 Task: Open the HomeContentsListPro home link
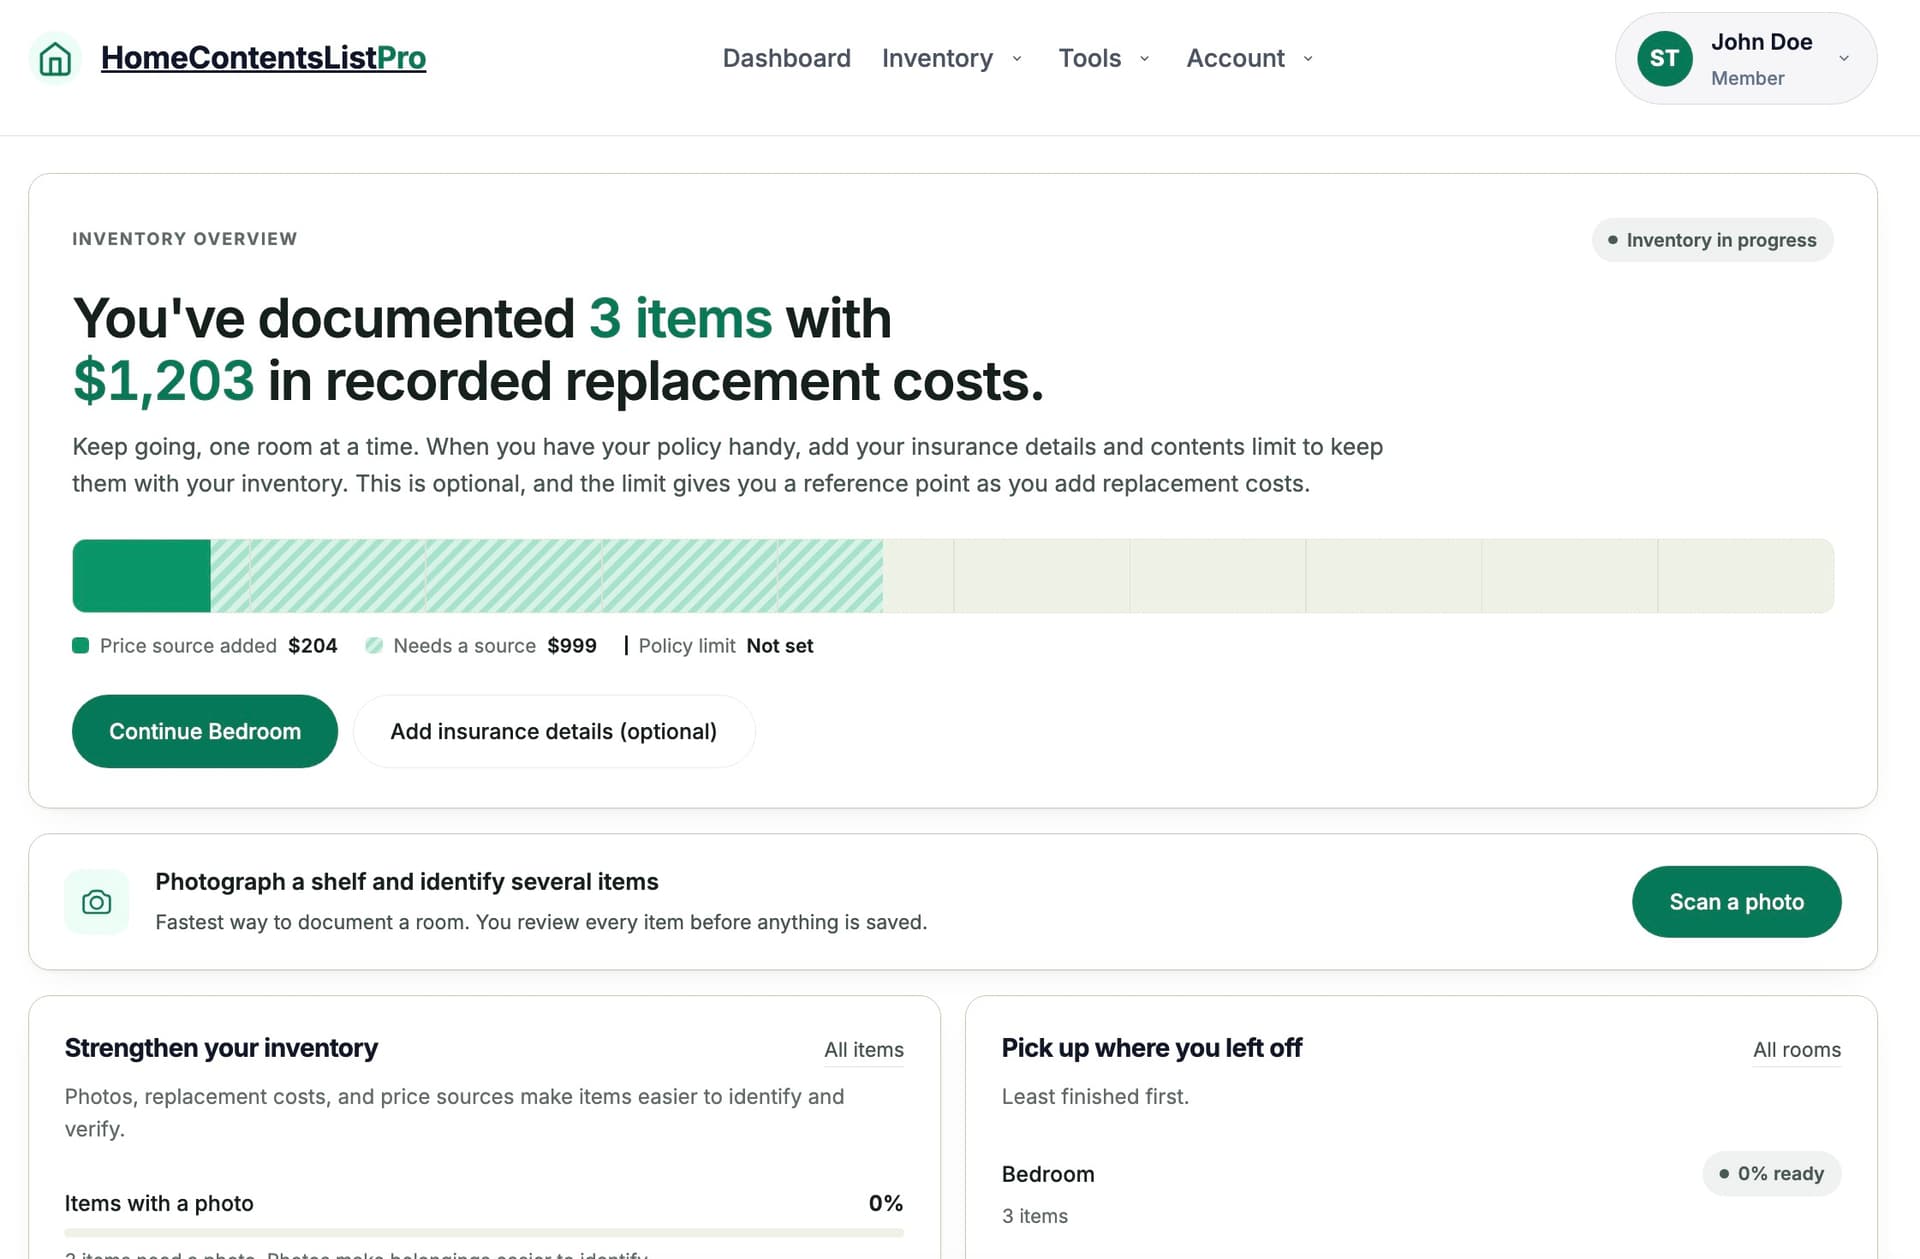263,58
